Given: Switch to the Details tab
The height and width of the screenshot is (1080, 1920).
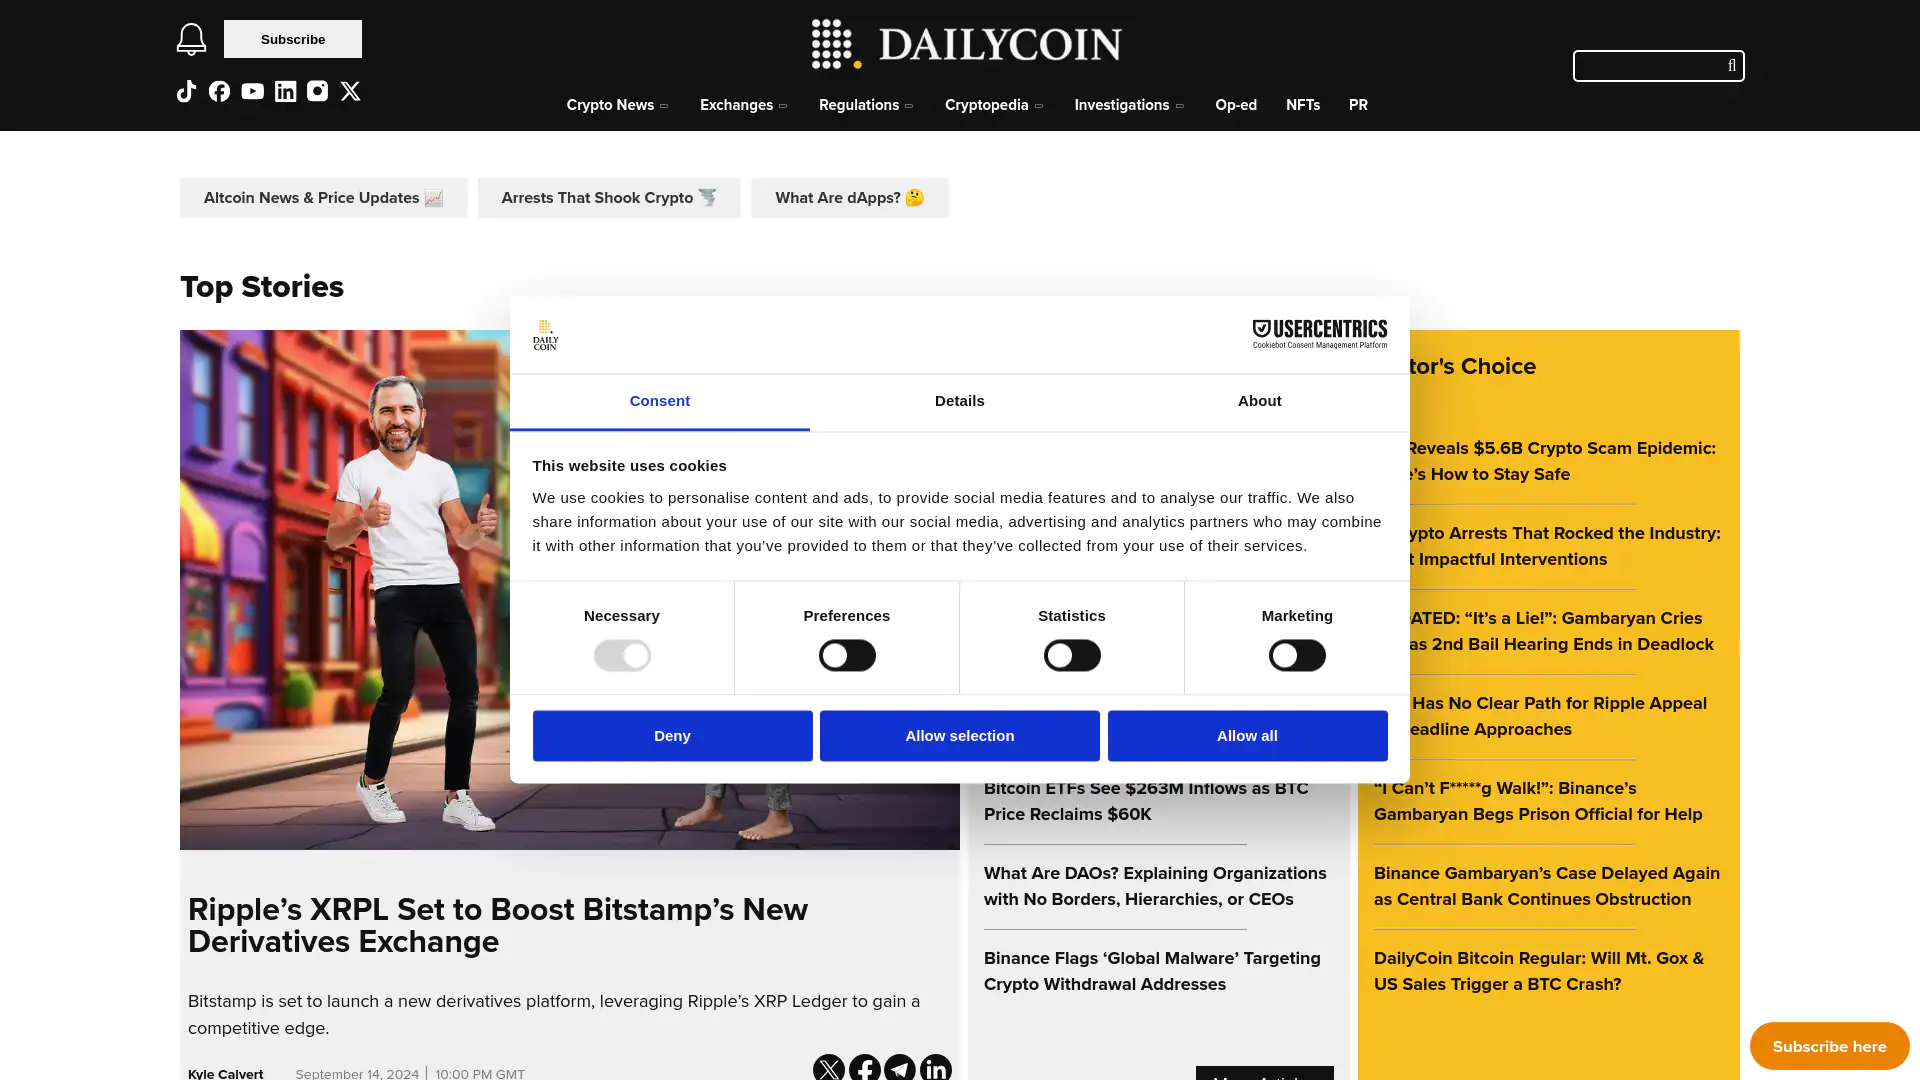Looking at the screenshot, I should pos(959,401).
